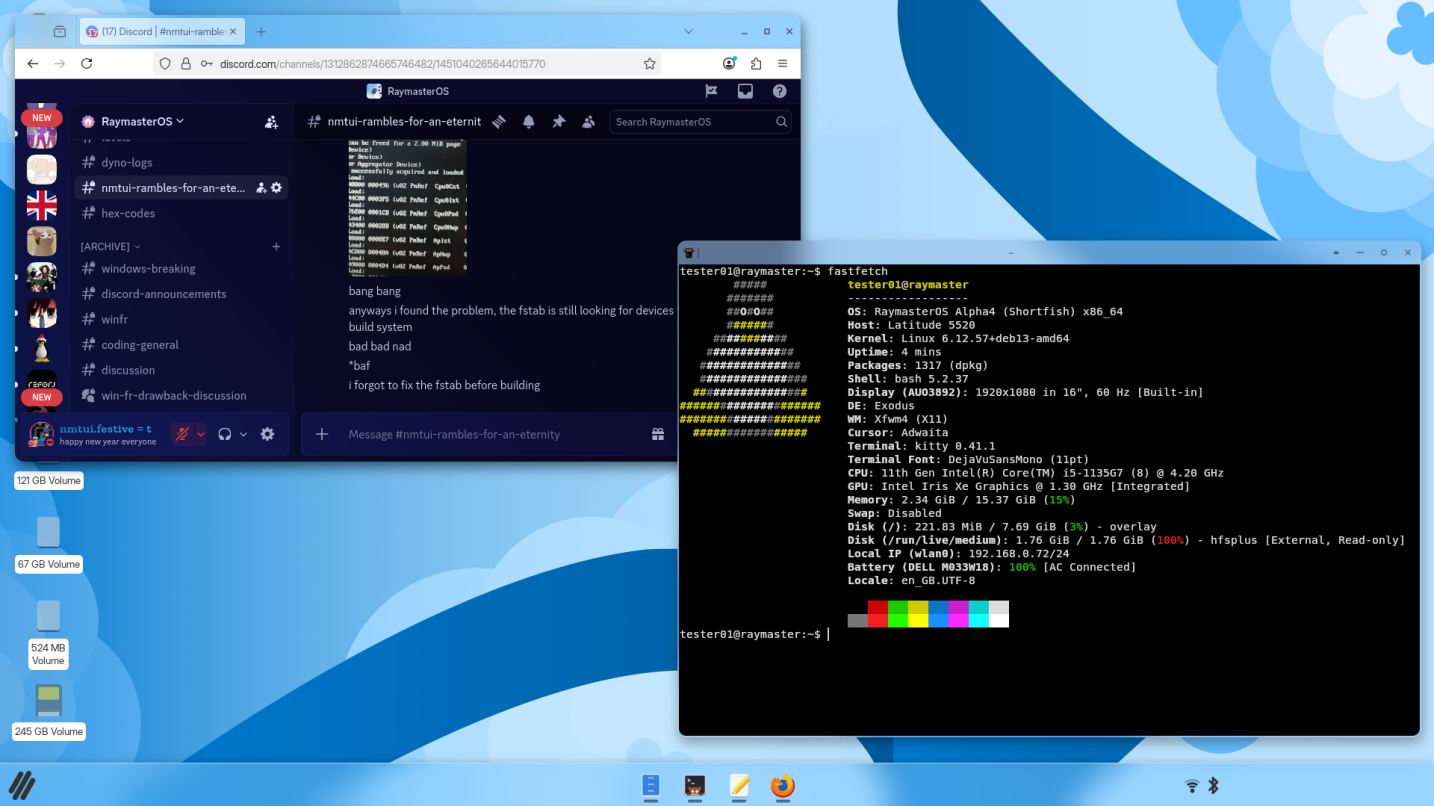The width and height of the screenshot is (1434, 806).
Task: Open nmtui.festive user profile panel
Action: click(x=93, y=434)
